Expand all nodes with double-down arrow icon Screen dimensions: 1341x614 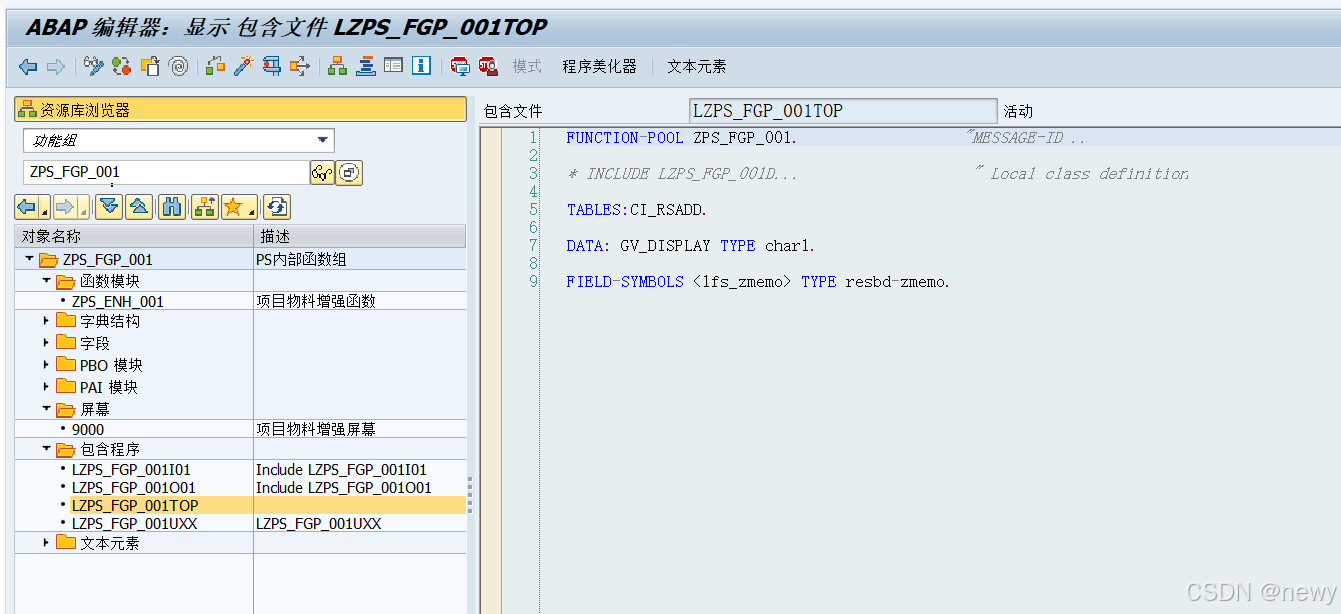110,207
